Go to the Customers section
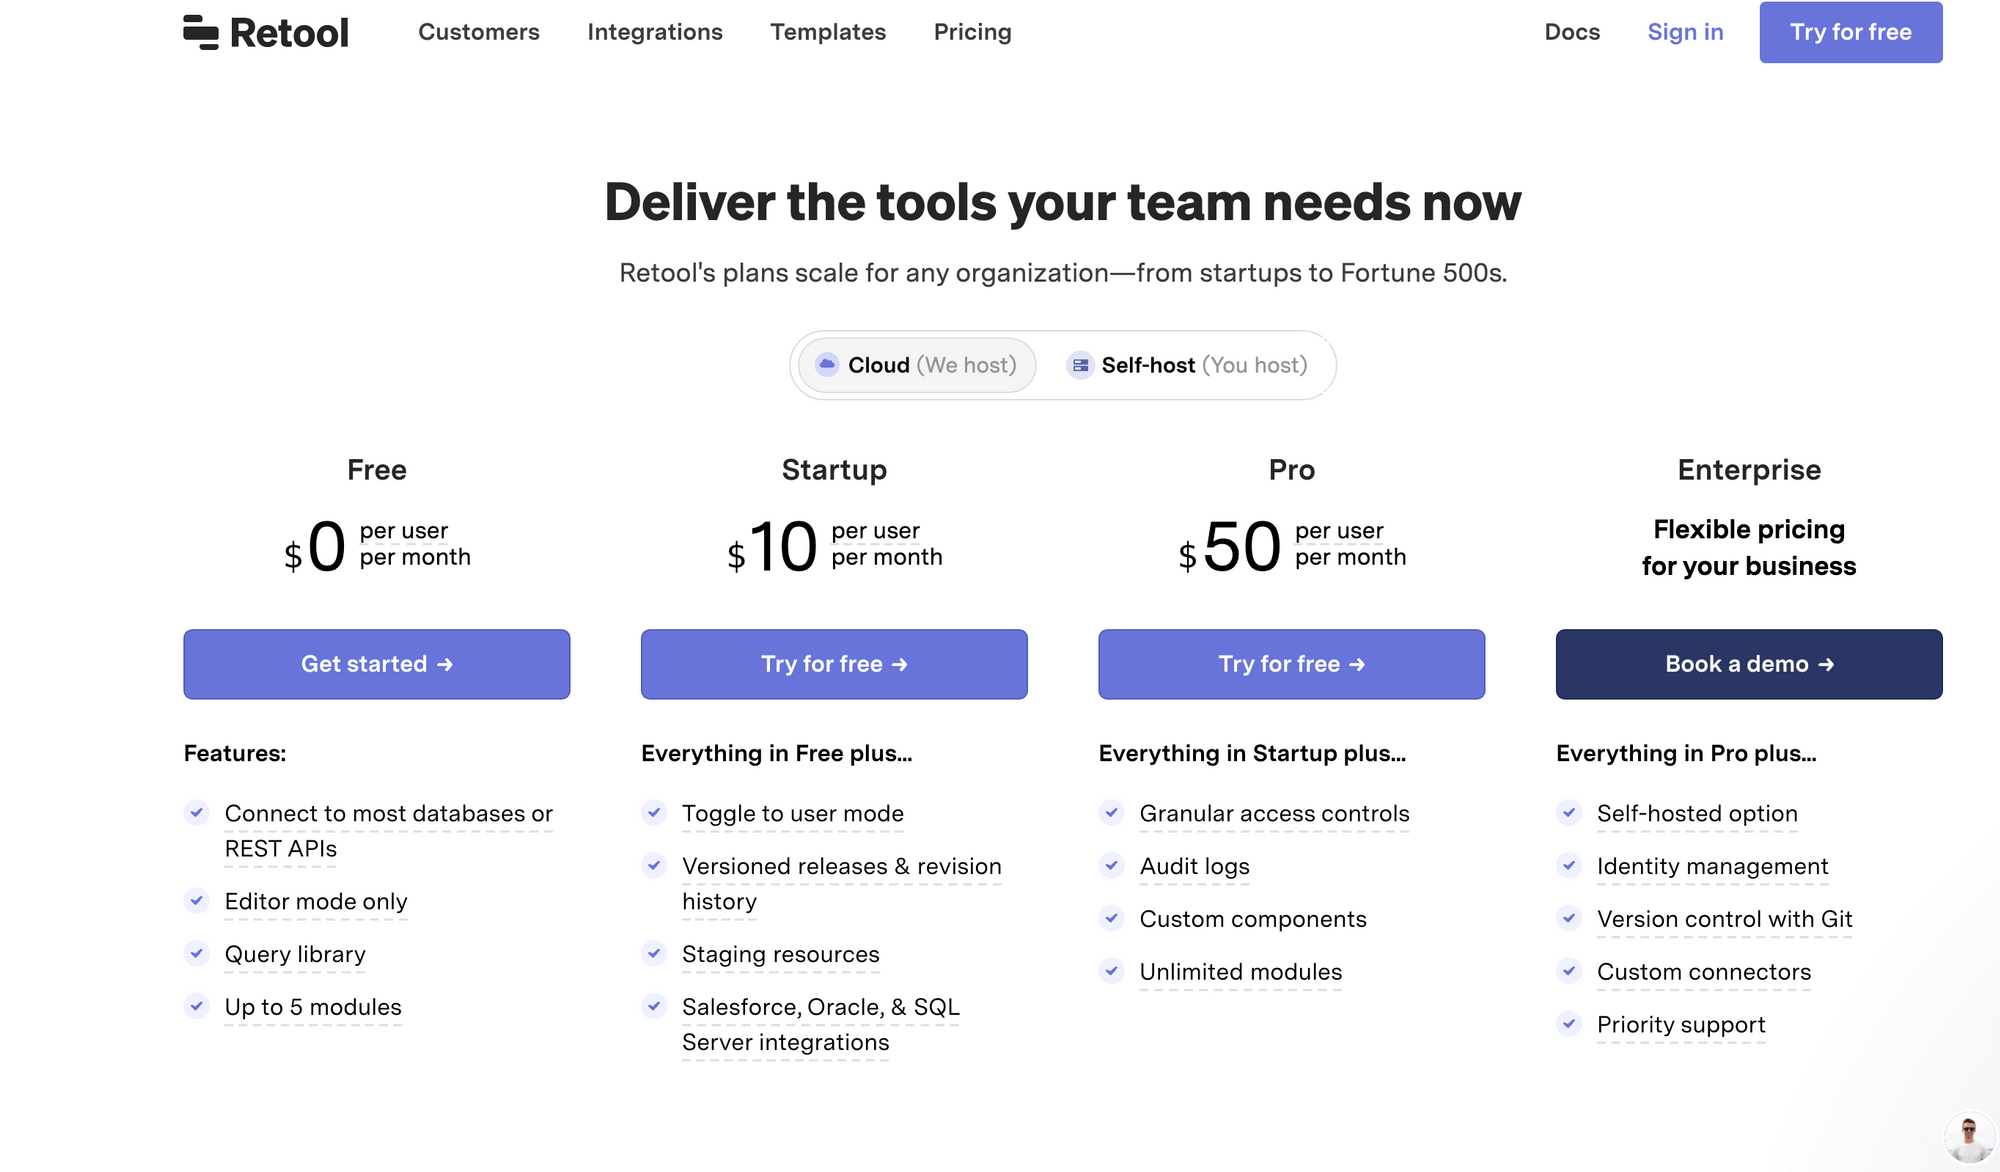The height and width of the screenshot is (1172, 2000). pyautogui.click(x=479, y=31)
